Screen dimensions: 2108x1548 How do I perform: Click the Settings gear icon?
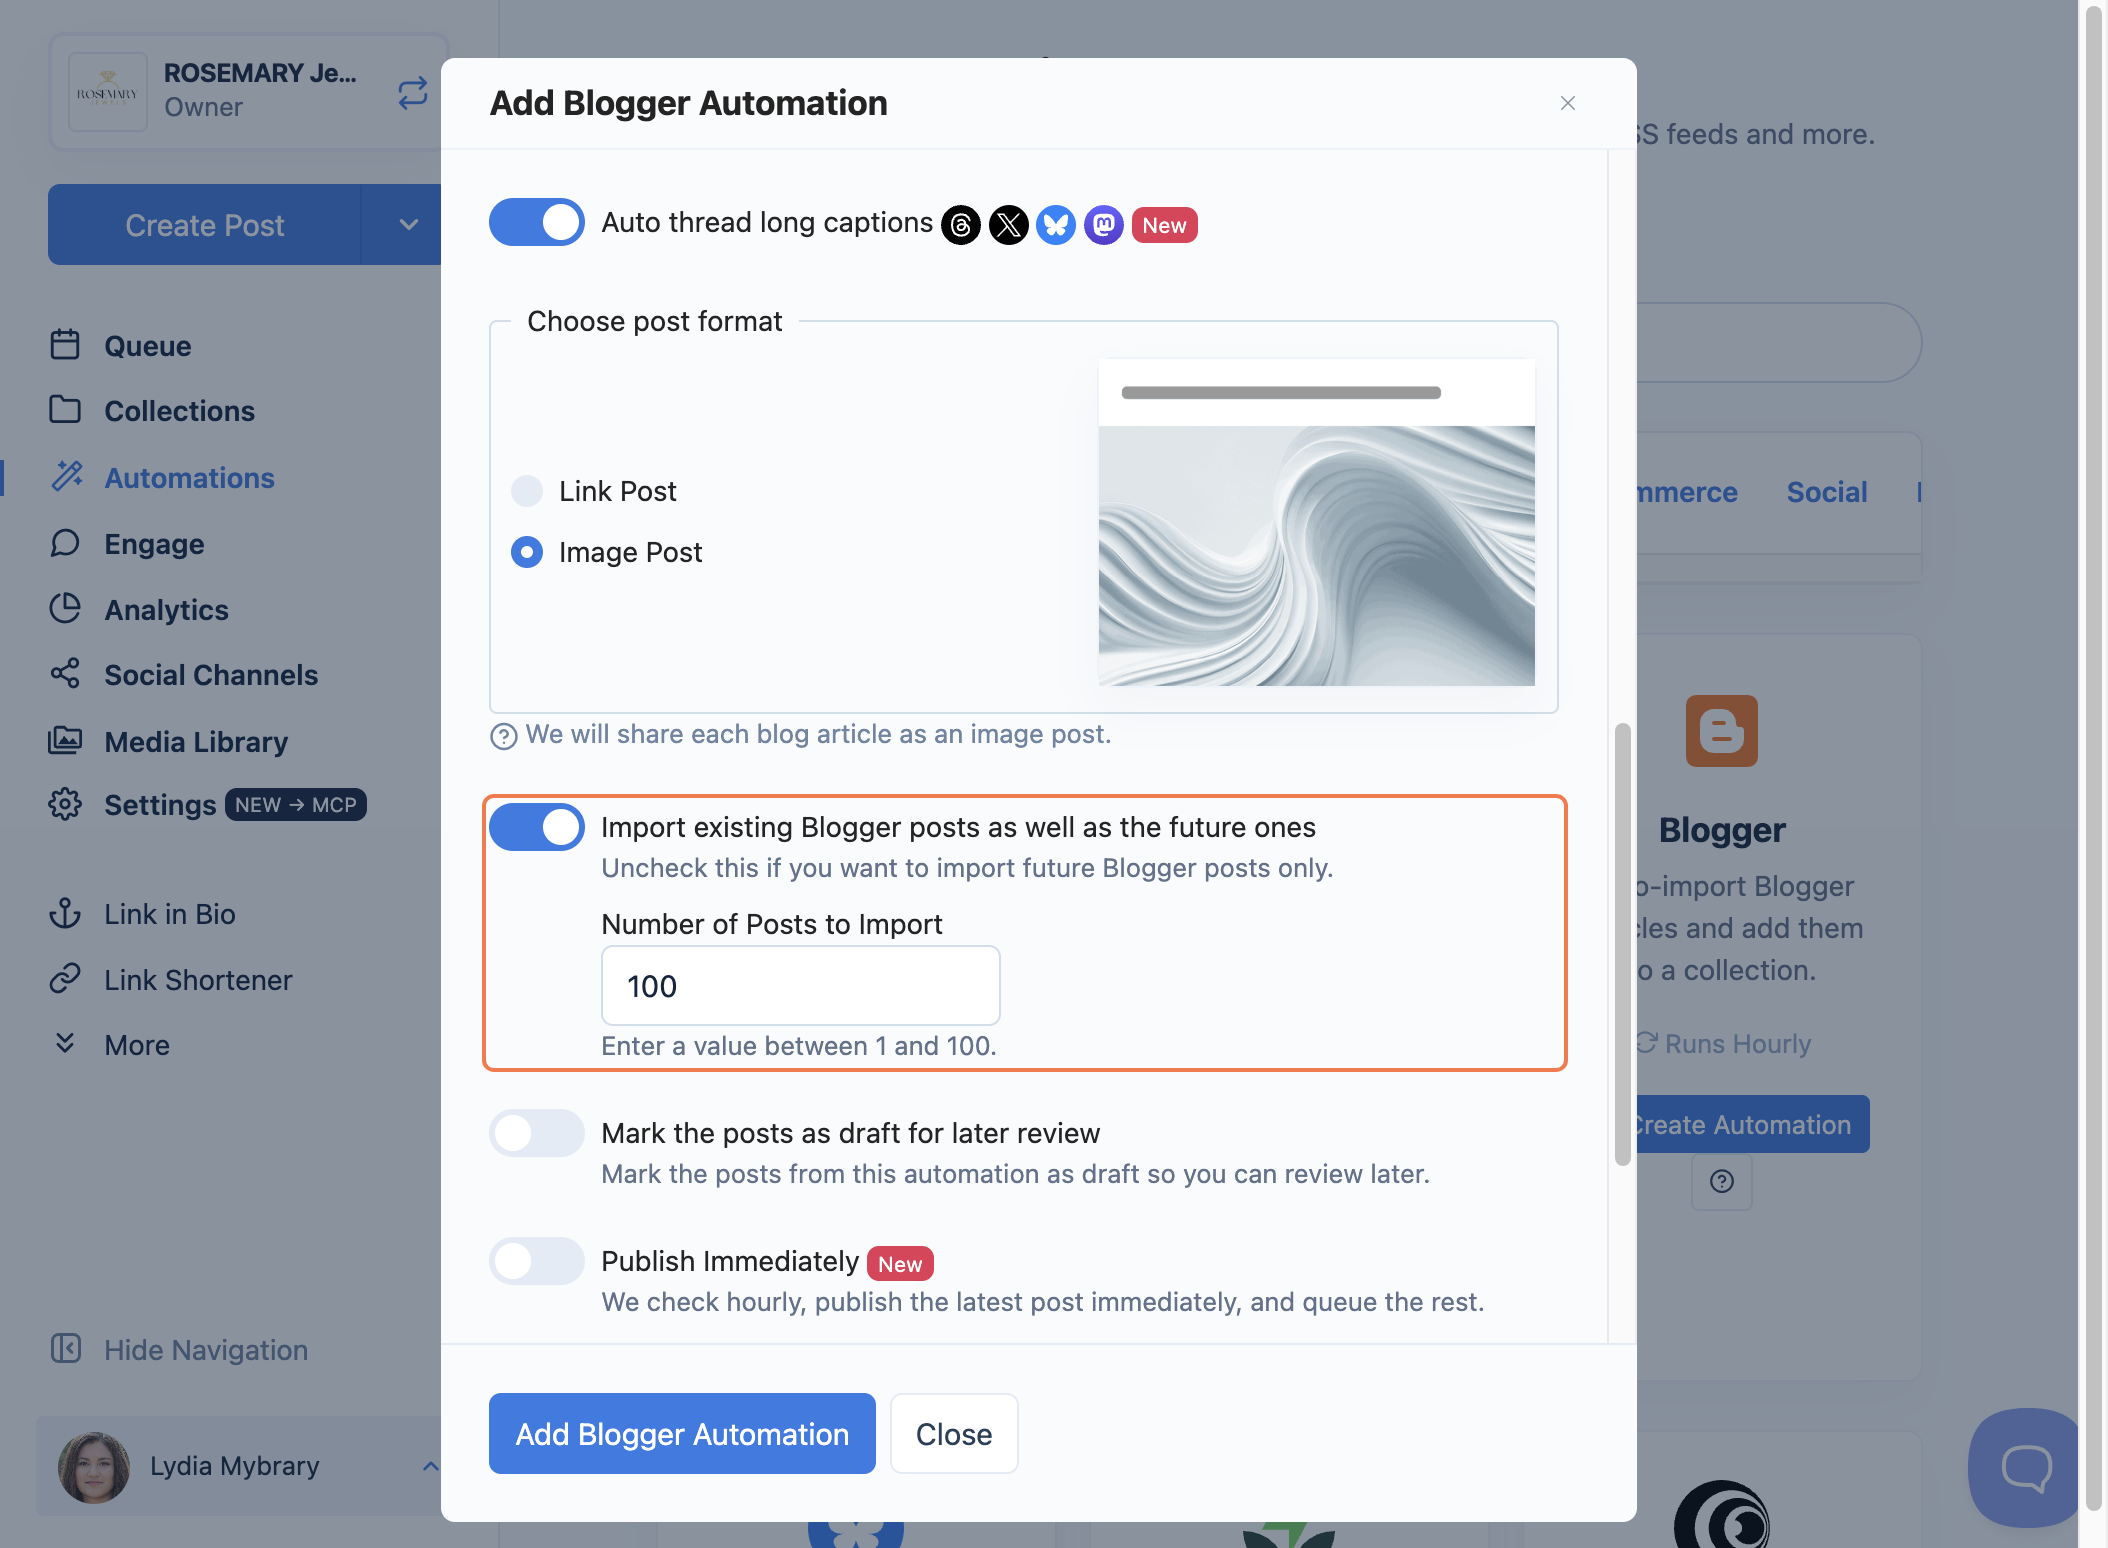65,804
